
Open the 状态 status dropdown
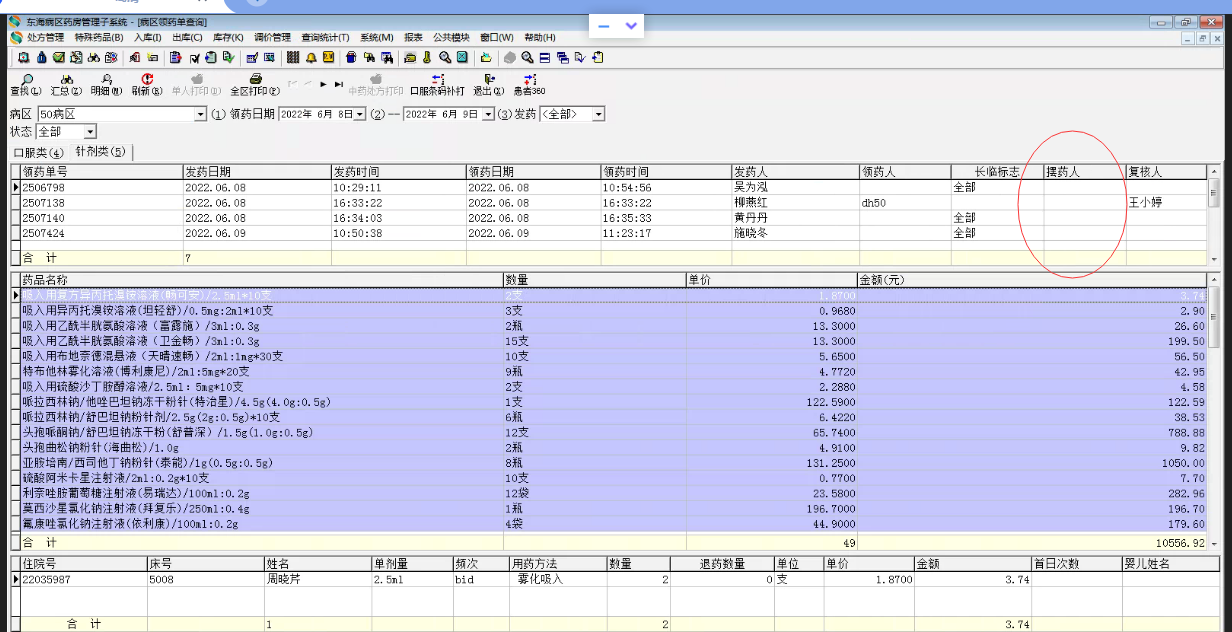pyautogui.click(x=90, y=132)
